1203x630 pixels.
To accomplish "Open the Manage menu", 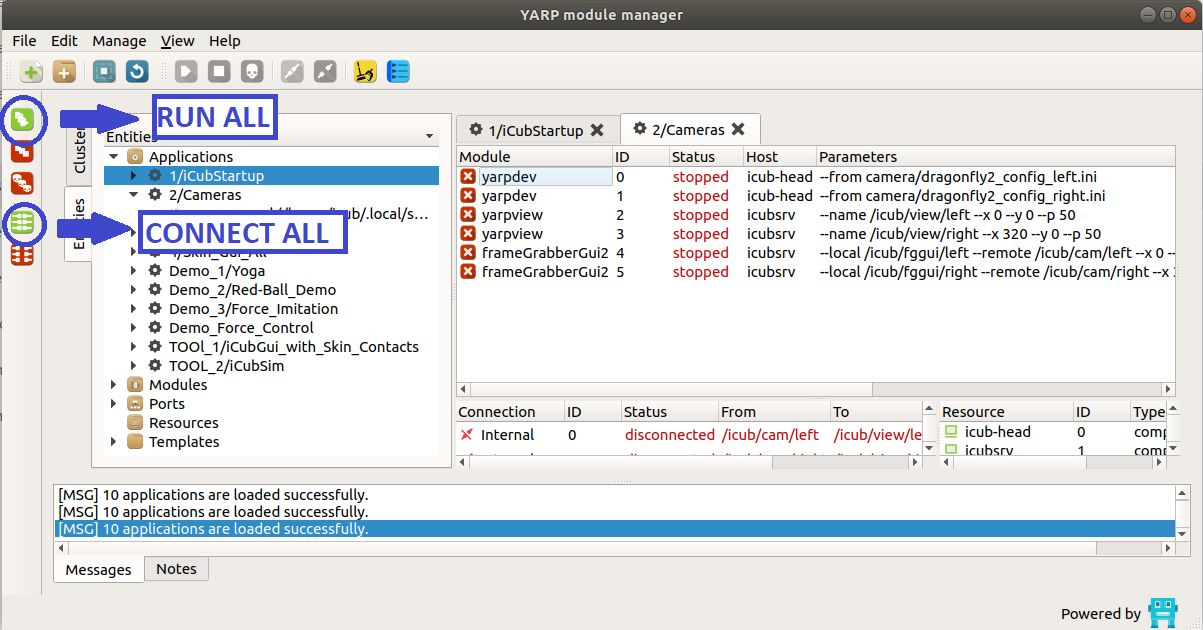I will tap(119, 41).
